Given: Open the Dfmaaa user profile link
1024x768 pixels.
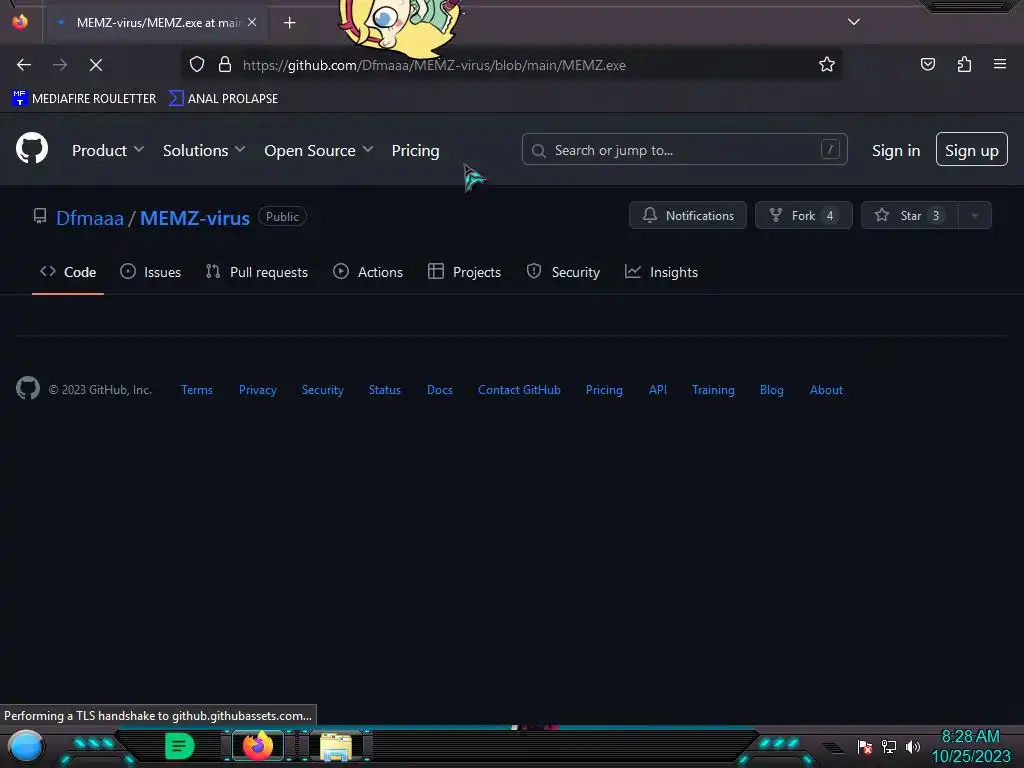Looking at the screenshot, I should click(89, 218).
